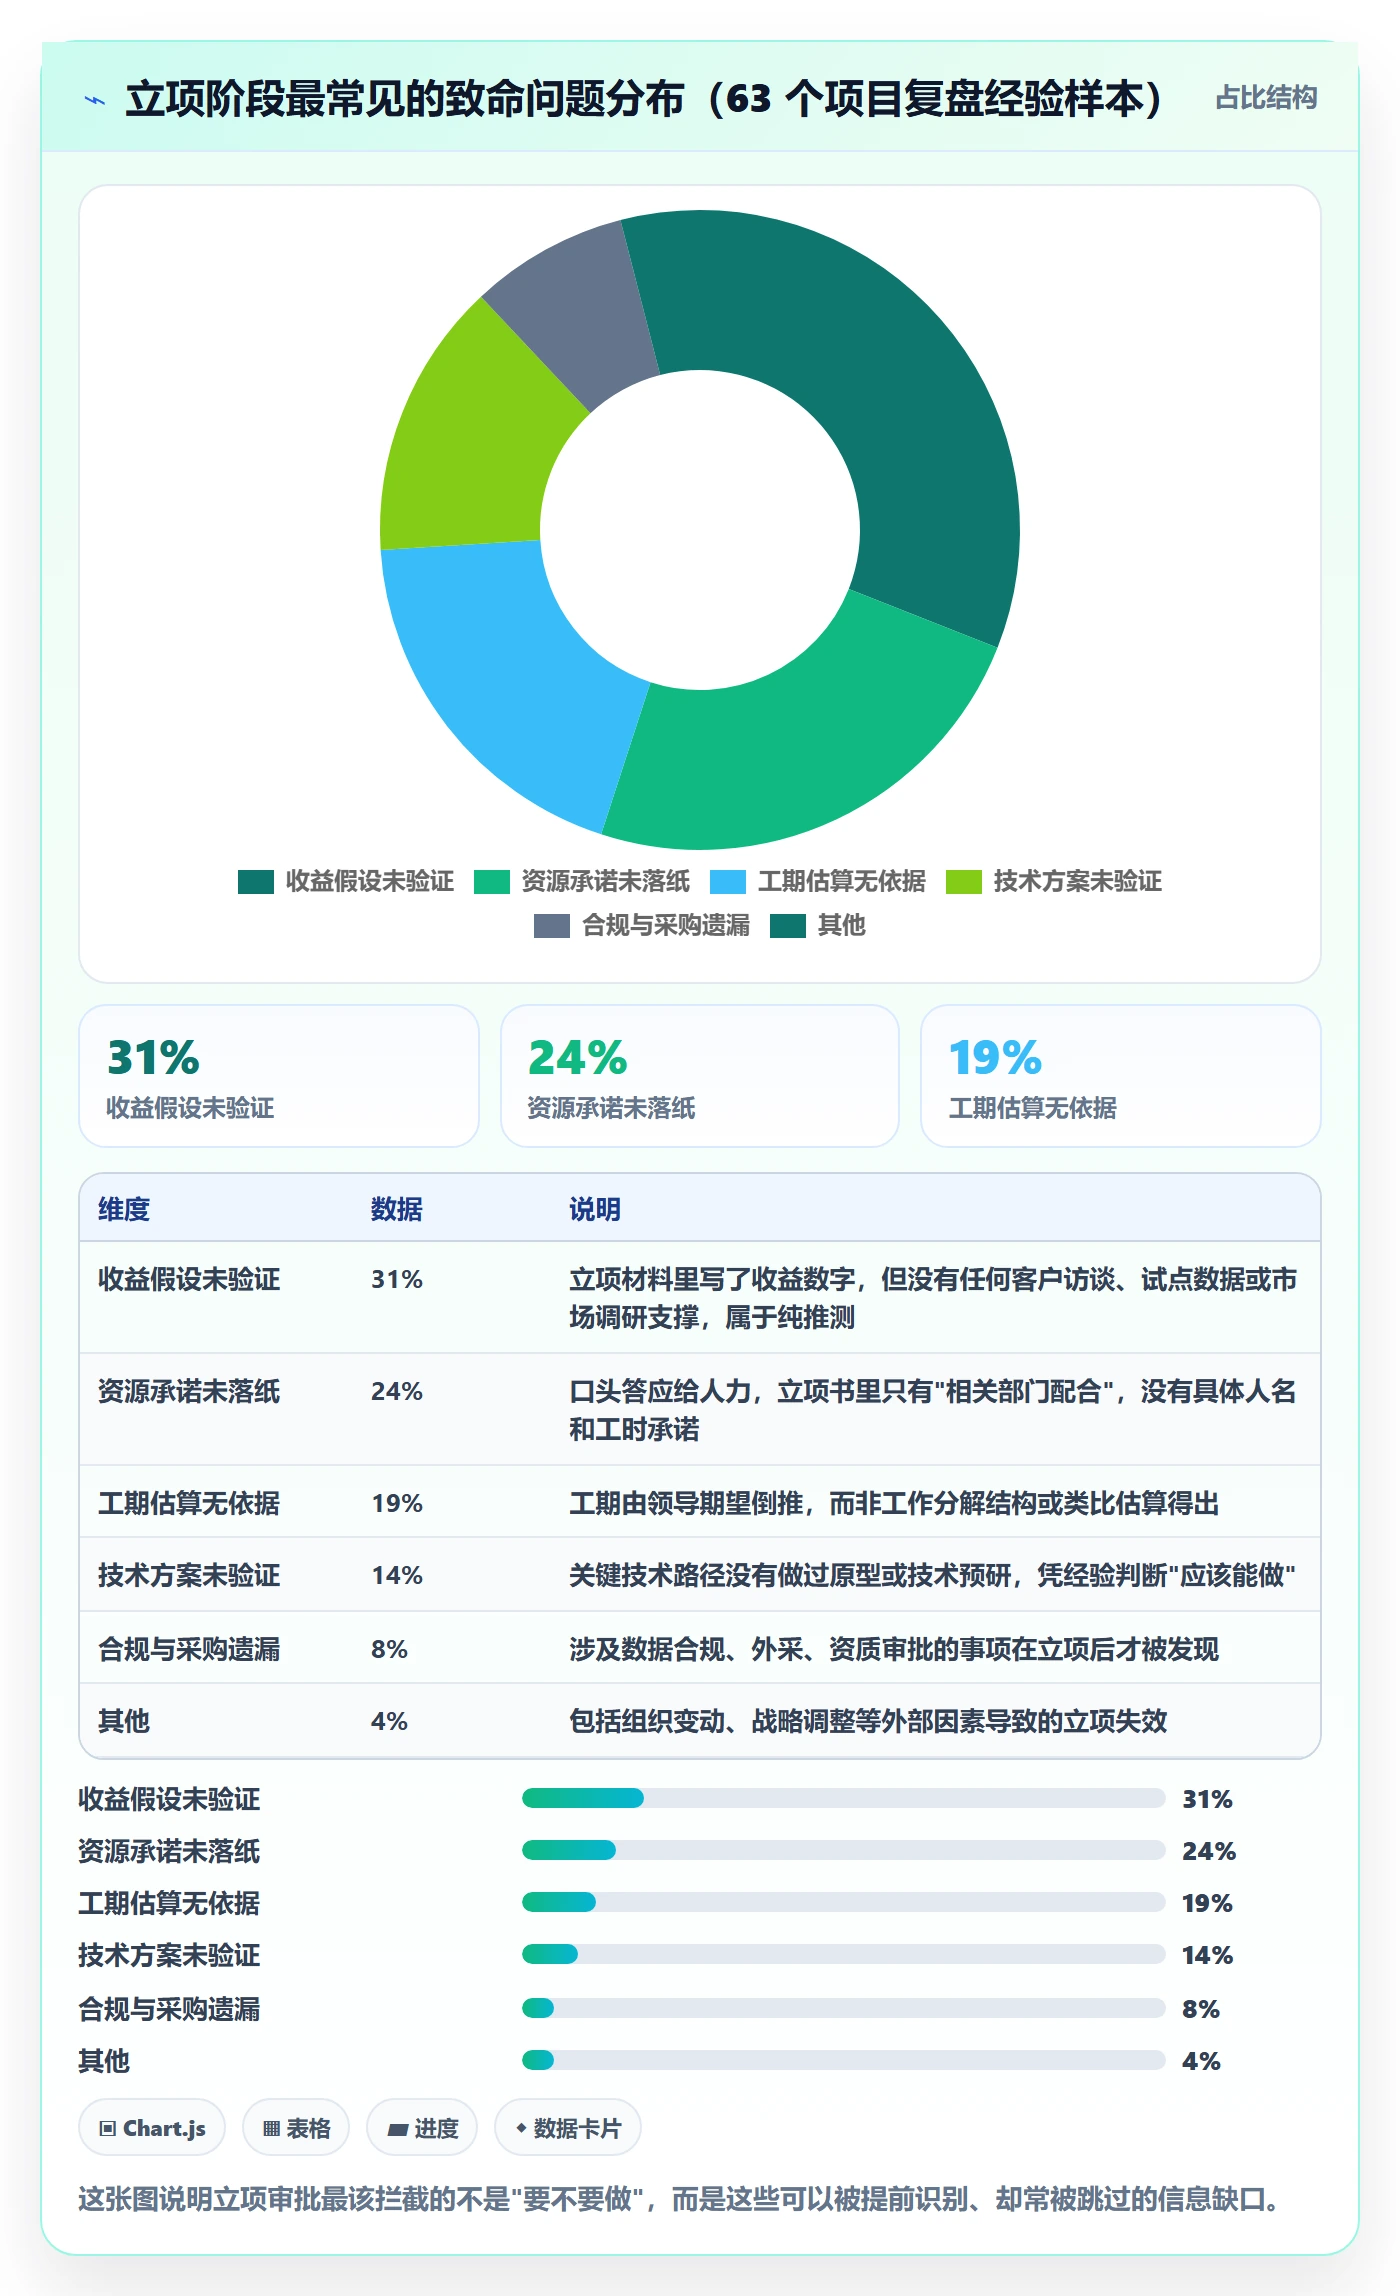Click the 14% progress bar
Screen dimensions: 1400x2296
[844, 1954]
